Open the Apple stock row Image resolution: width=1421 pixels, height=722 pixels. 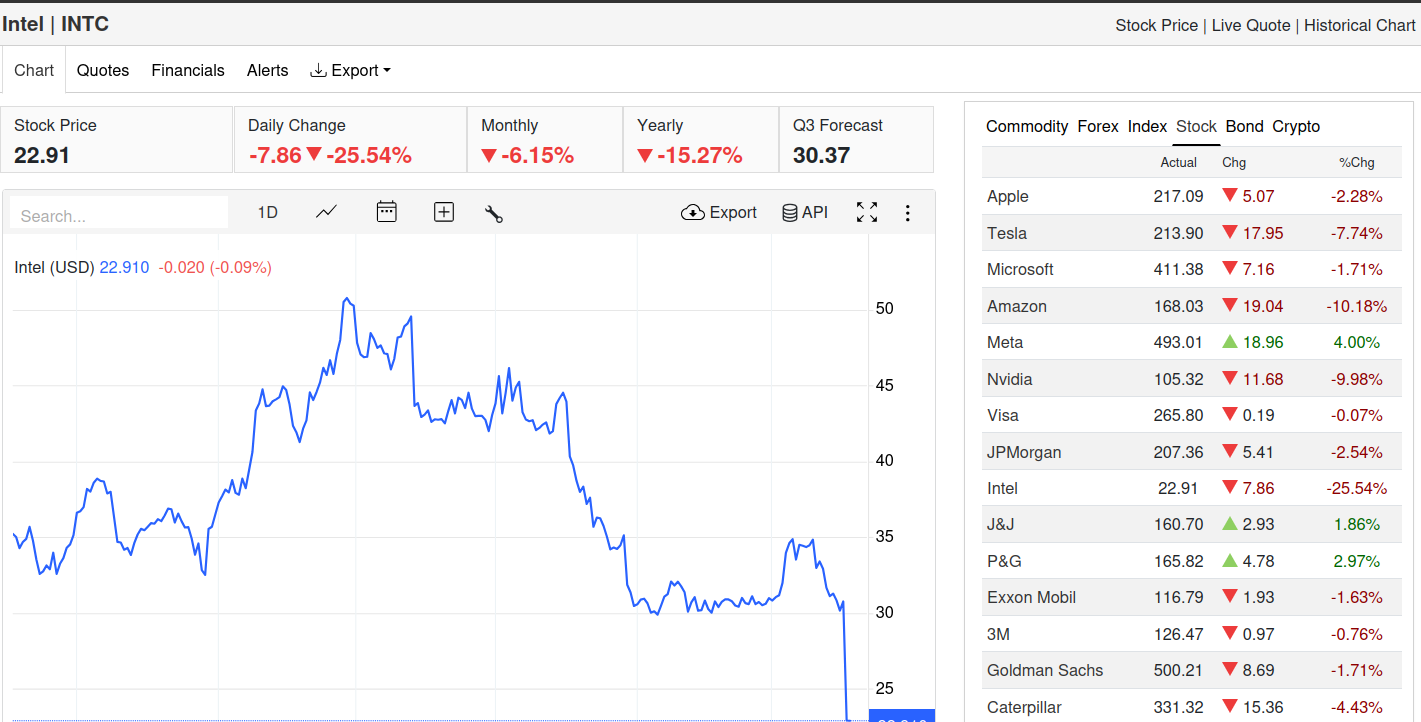pos(1192,196)
